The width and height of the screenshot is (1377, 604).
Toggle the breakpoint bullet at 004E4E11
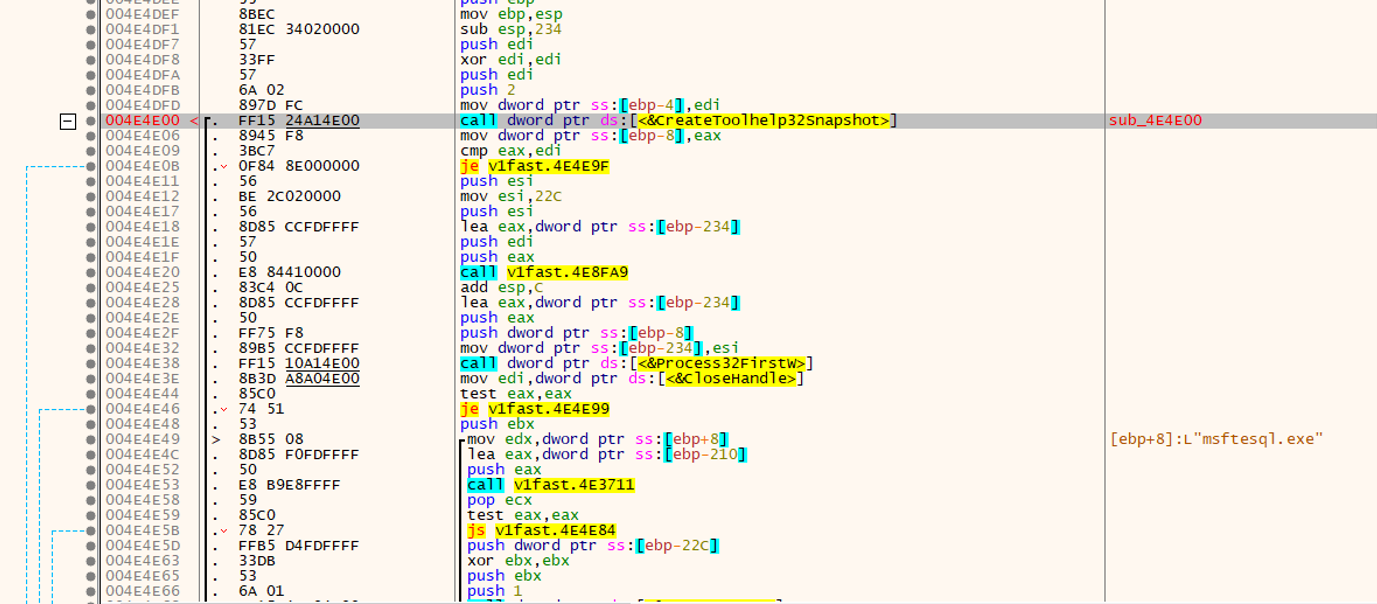90,180
